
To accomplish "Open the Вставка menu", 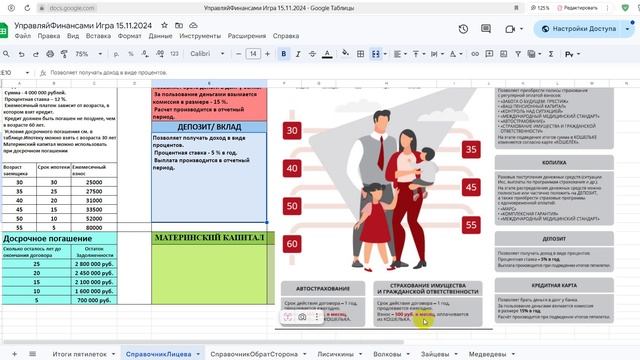I will coord(98,36).
